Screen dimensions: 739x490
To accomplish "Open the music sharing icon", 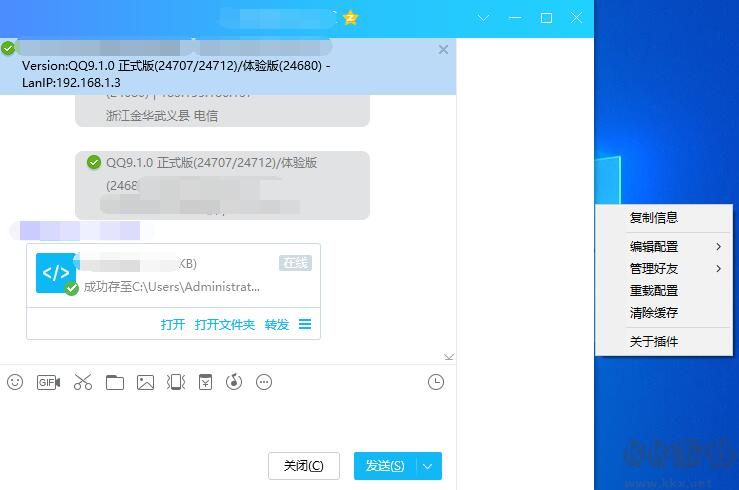I will (x=234, y=382).
